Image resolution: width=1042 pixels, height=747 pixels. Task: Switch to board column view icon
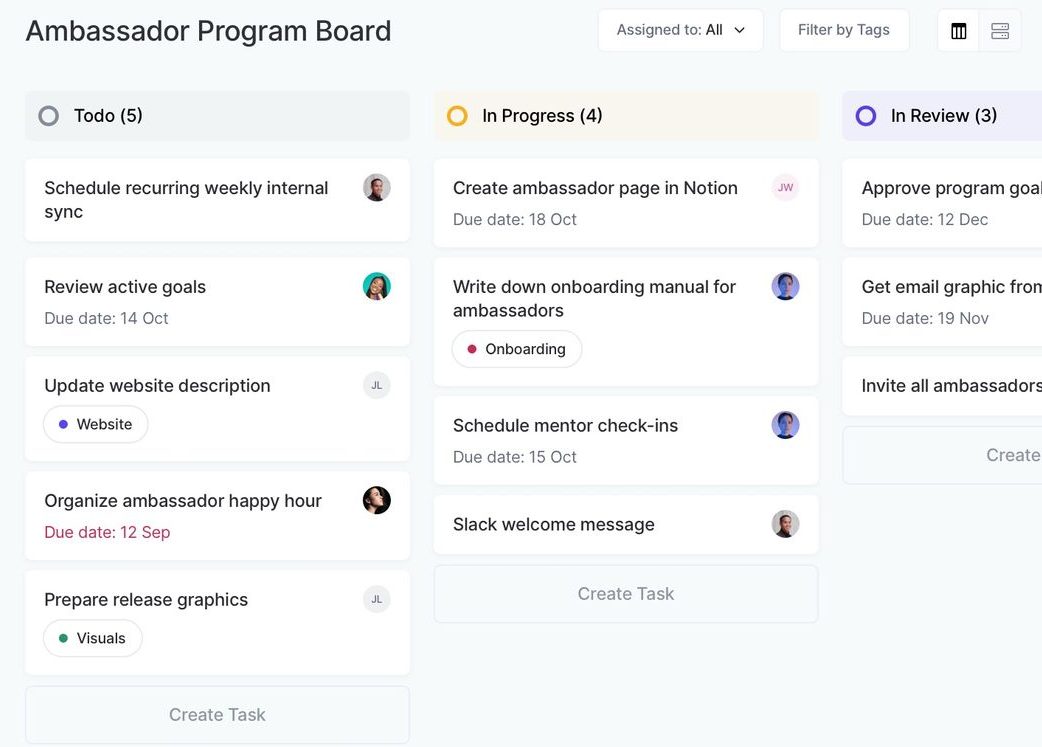(x=959, y=31)
